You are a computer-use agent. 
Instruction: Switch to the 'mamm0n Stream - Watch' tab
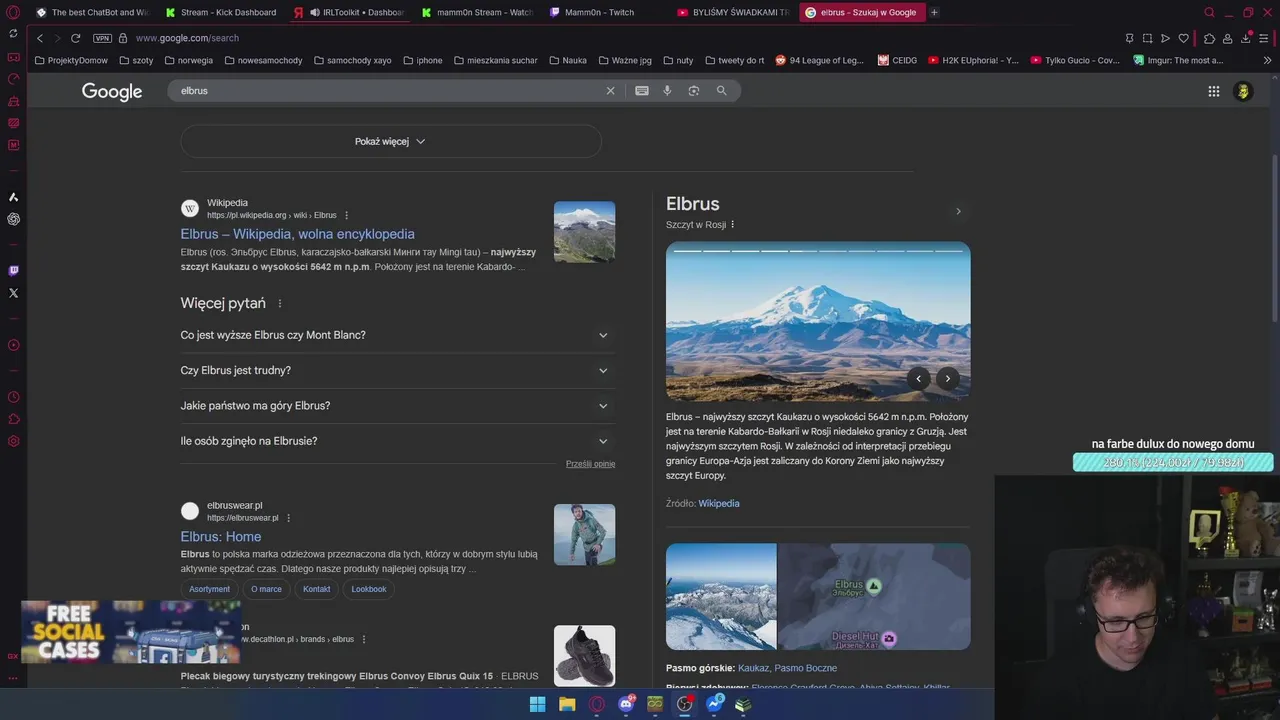coord(477,12)
